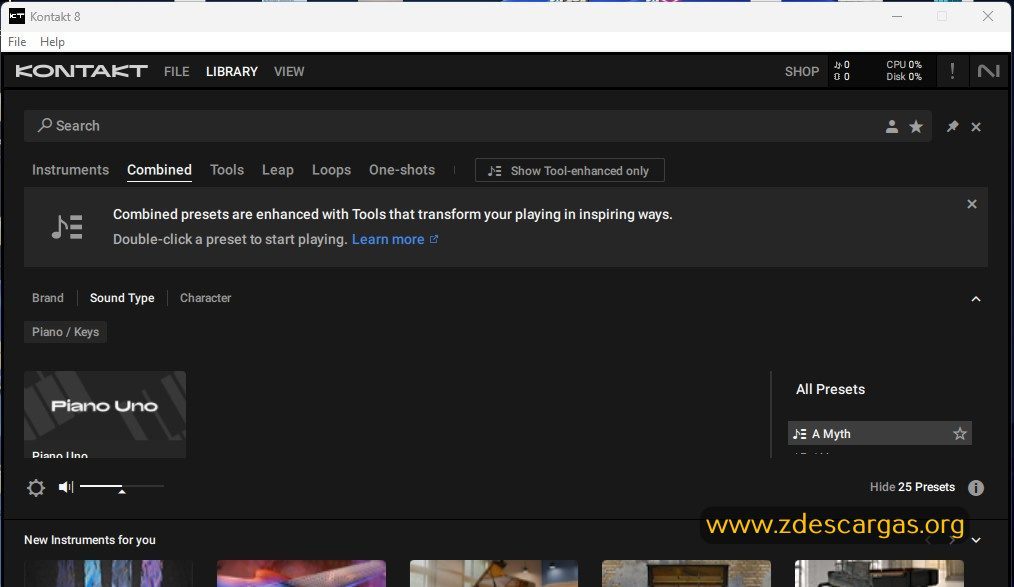Click the All Presets heading
This screenshot has width=1014, height=587.
pos(830,389)
